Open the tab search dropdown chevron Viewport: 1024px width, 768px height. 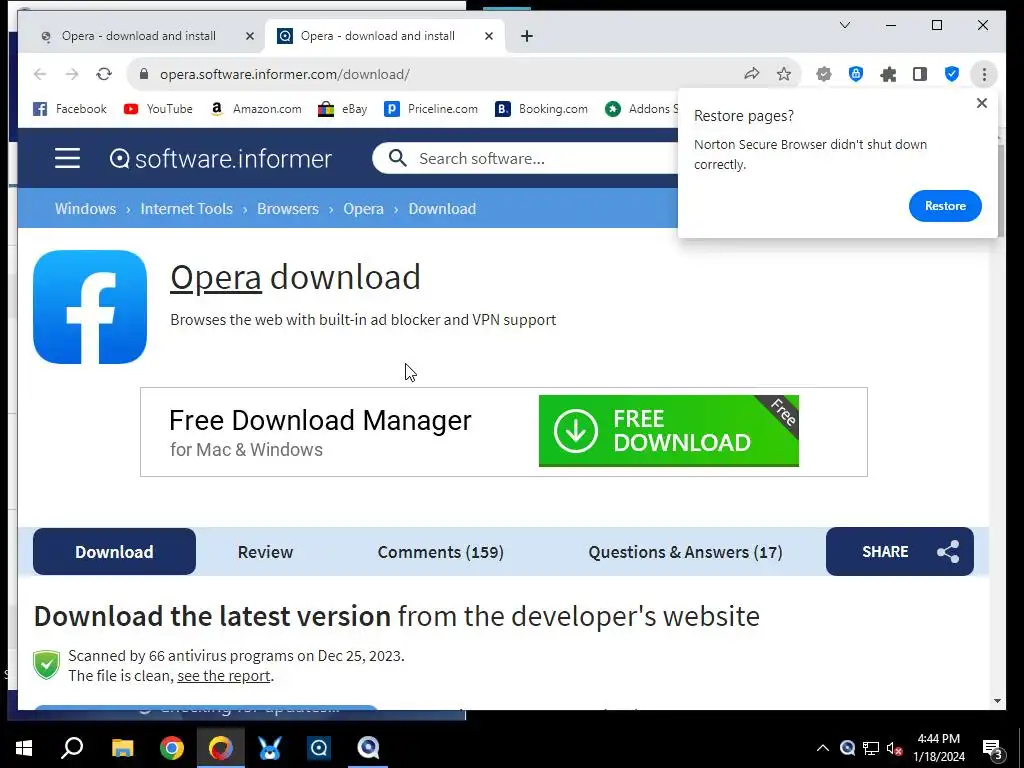pyautogui.click(x=844, y=25)
